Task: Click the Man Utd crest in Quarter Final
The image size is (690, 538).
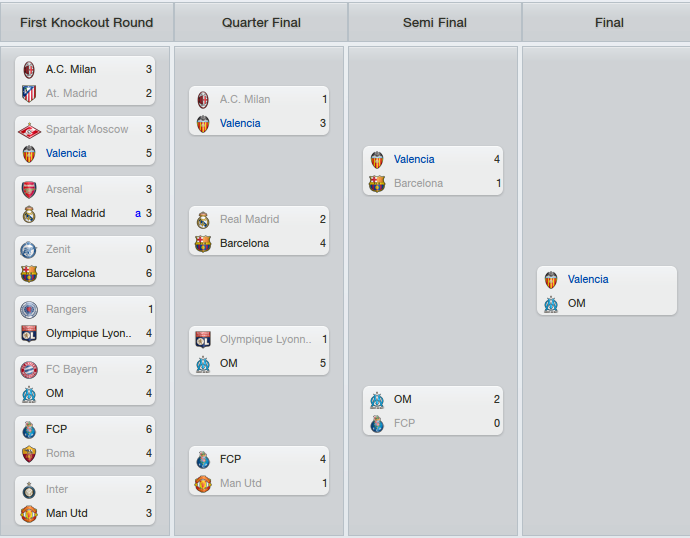Action: click(203, 483)
